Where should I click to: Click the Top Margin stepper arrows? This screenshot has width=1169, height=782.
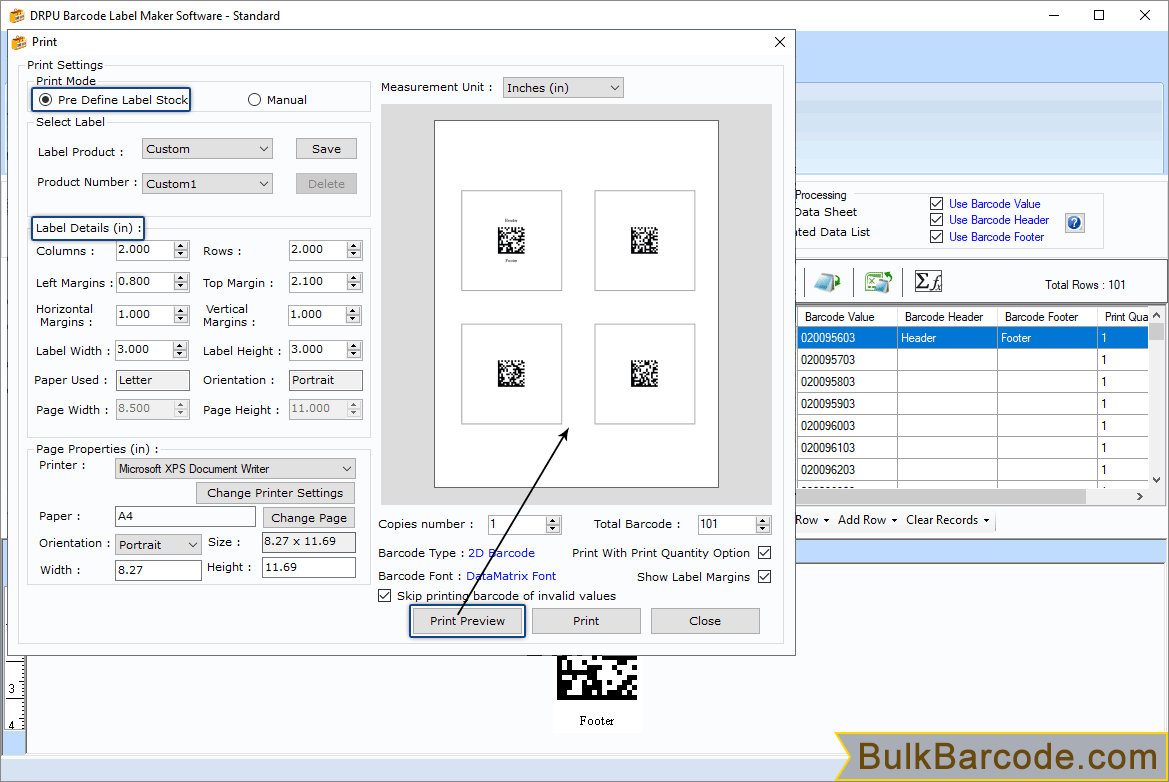[354, 282]
